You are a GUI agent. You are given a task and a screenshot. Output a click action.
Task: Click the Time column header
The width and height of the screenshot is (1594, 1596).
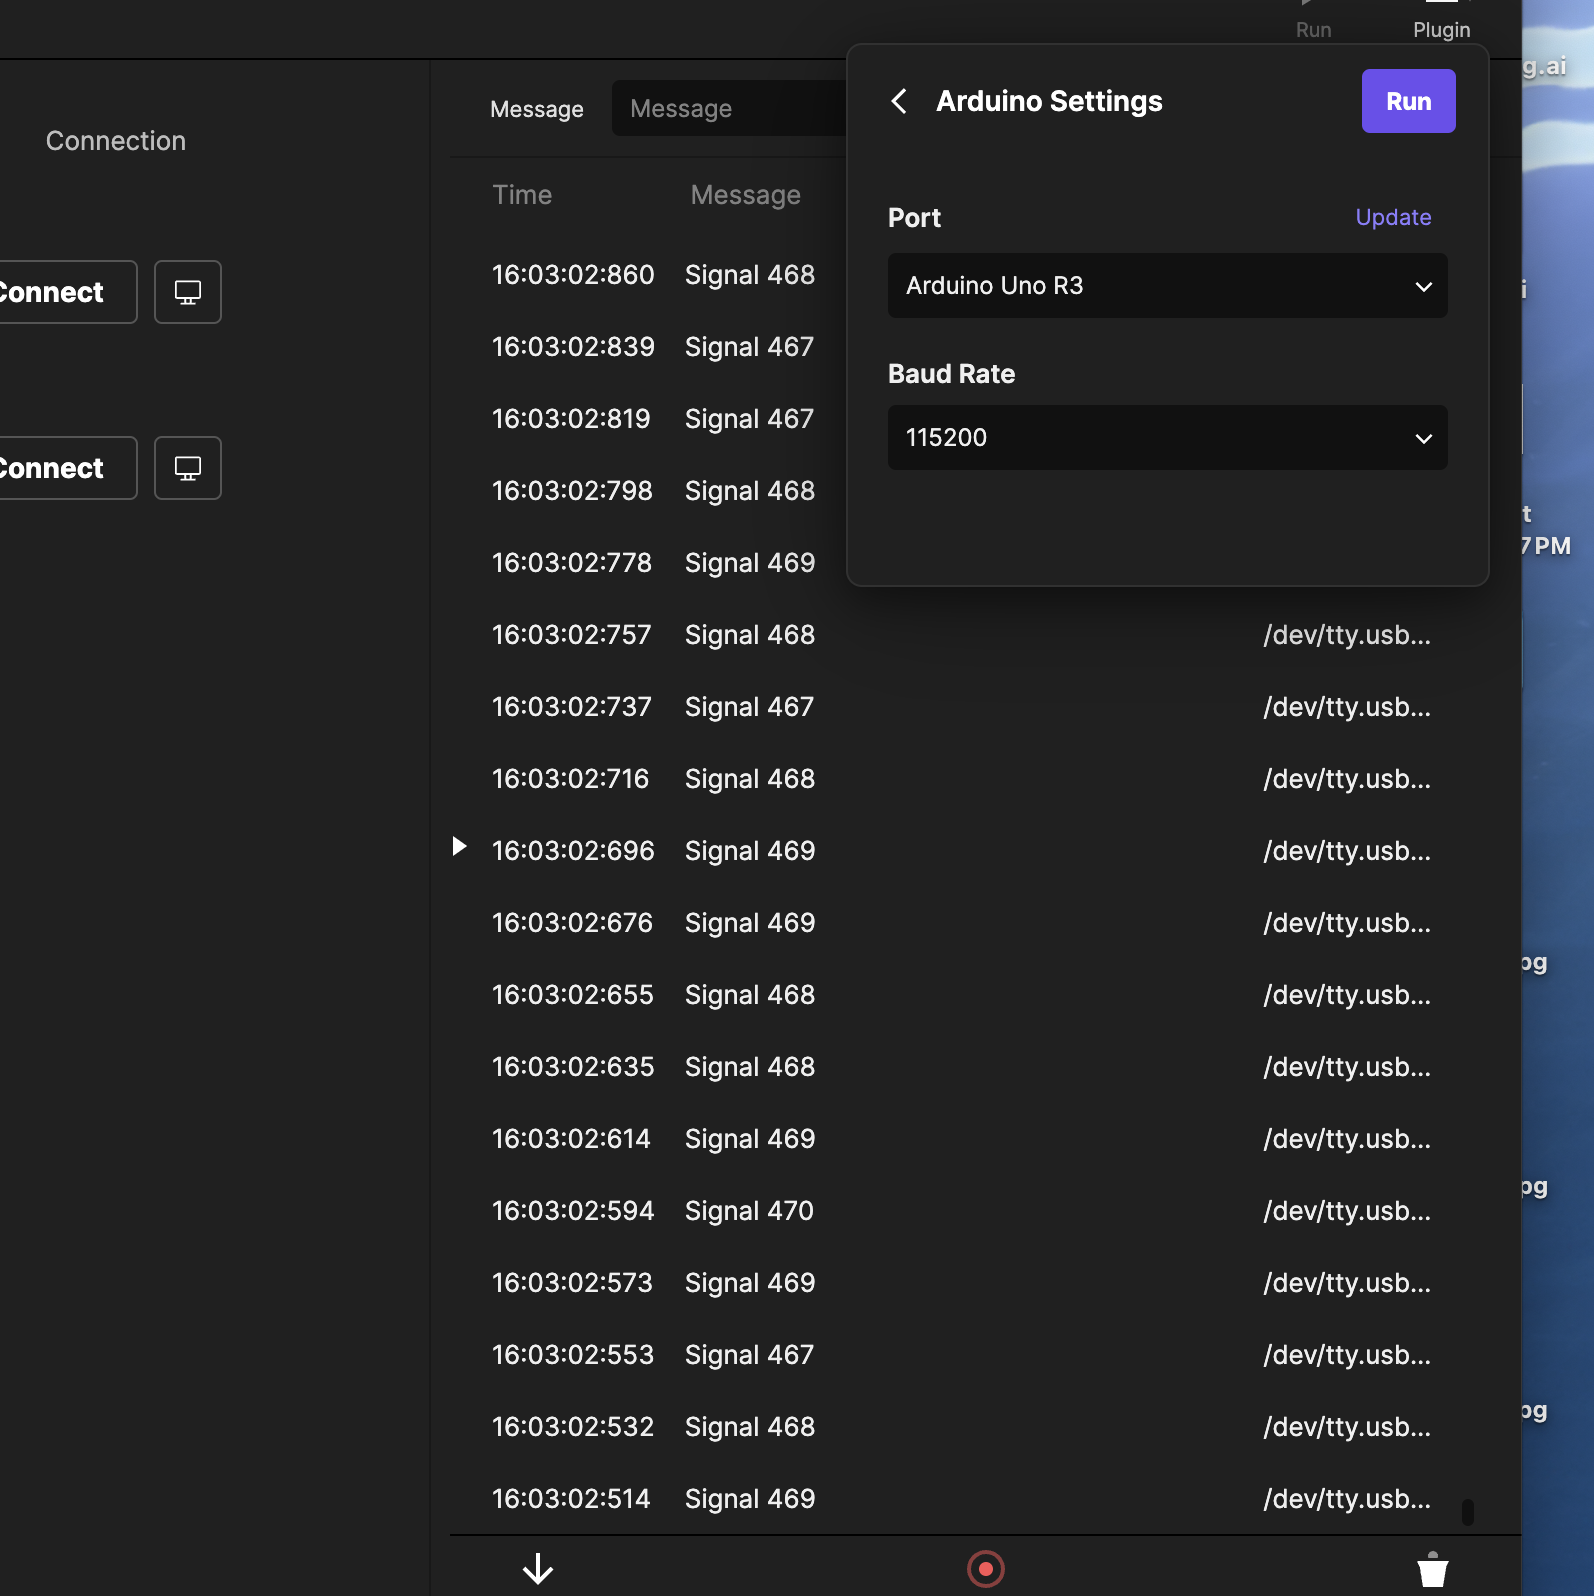522,195
